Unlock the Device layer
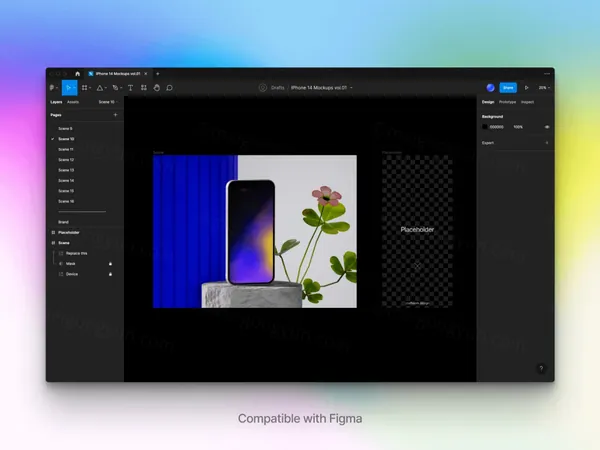The width and height of the screenshot is (600, 450). (x=110, y=273)
